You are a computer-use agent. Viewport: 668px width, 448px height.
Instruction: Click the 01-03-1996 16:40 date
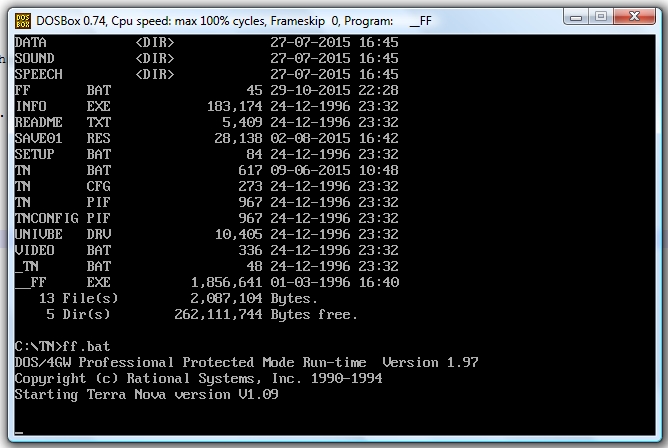click(x=334, y=282)
